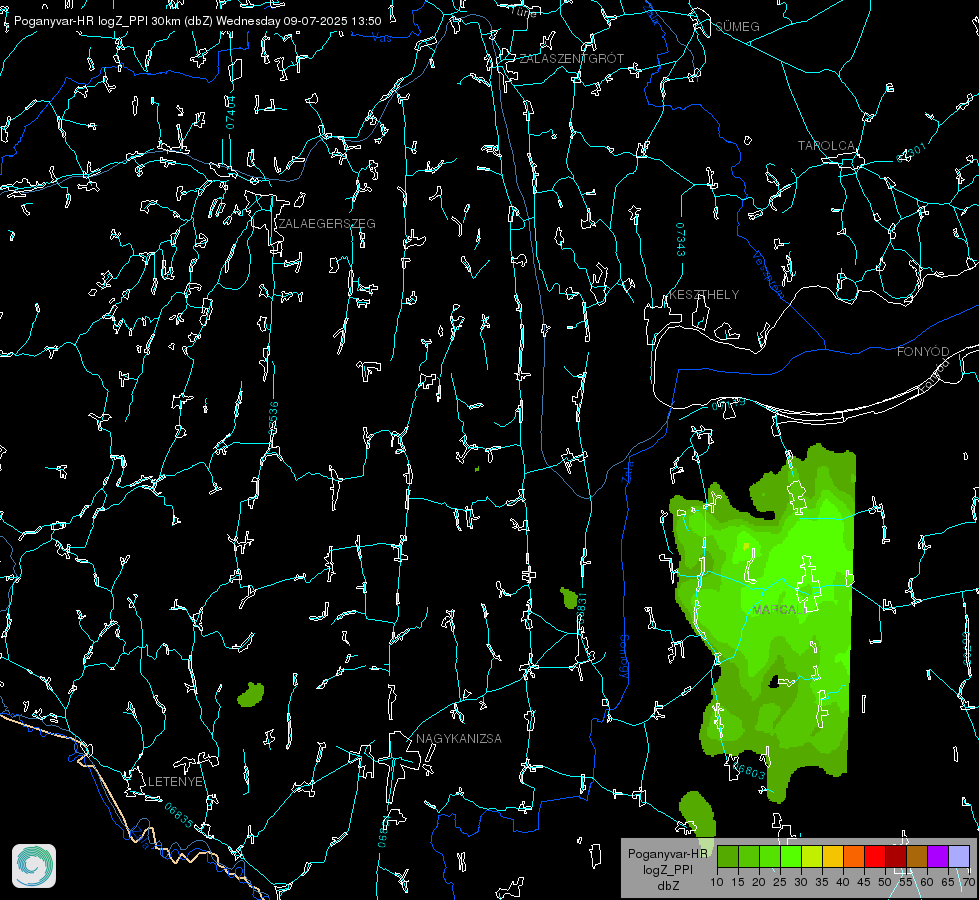Click the MARCALI city label inside the echo
The image size is (979, 900).
coord(779,610)
